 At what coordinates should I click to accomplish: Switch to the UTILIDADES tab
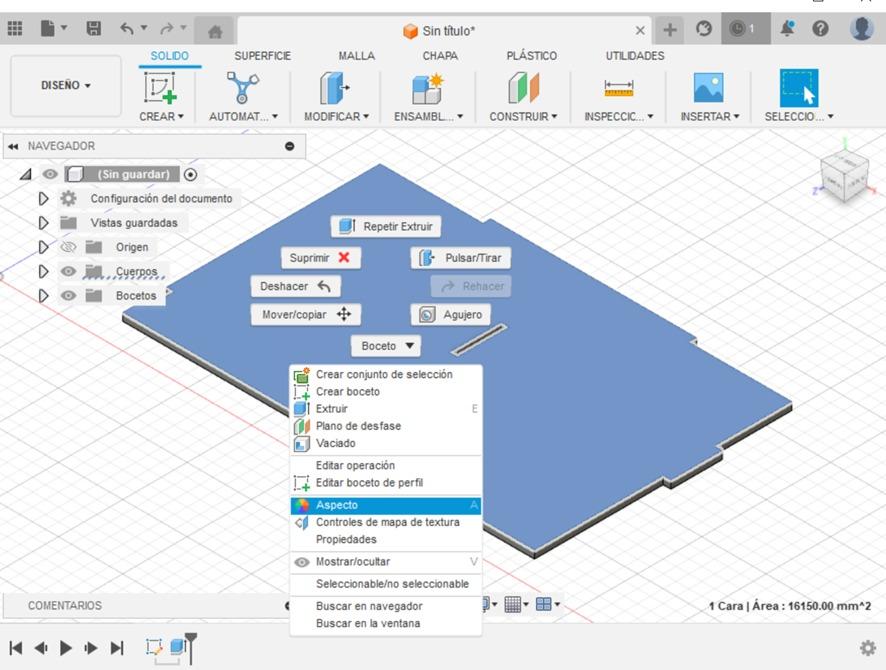click(635, 56)
